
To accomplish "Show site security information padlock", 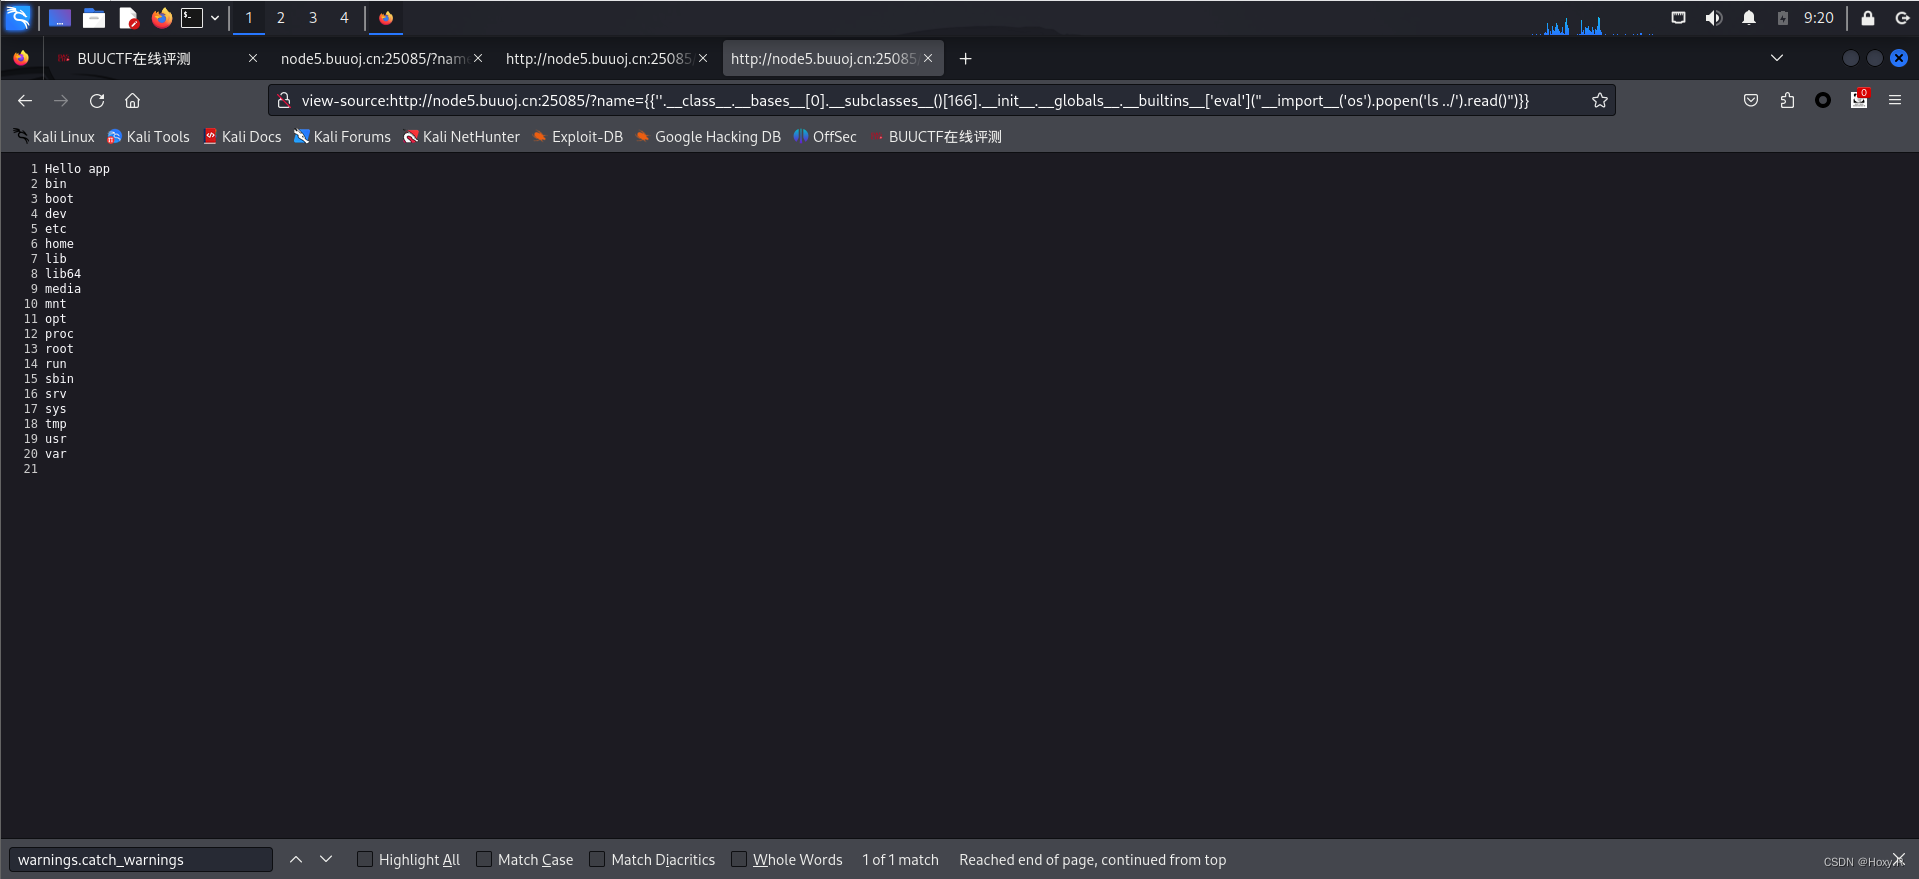I will click(284, 100).
